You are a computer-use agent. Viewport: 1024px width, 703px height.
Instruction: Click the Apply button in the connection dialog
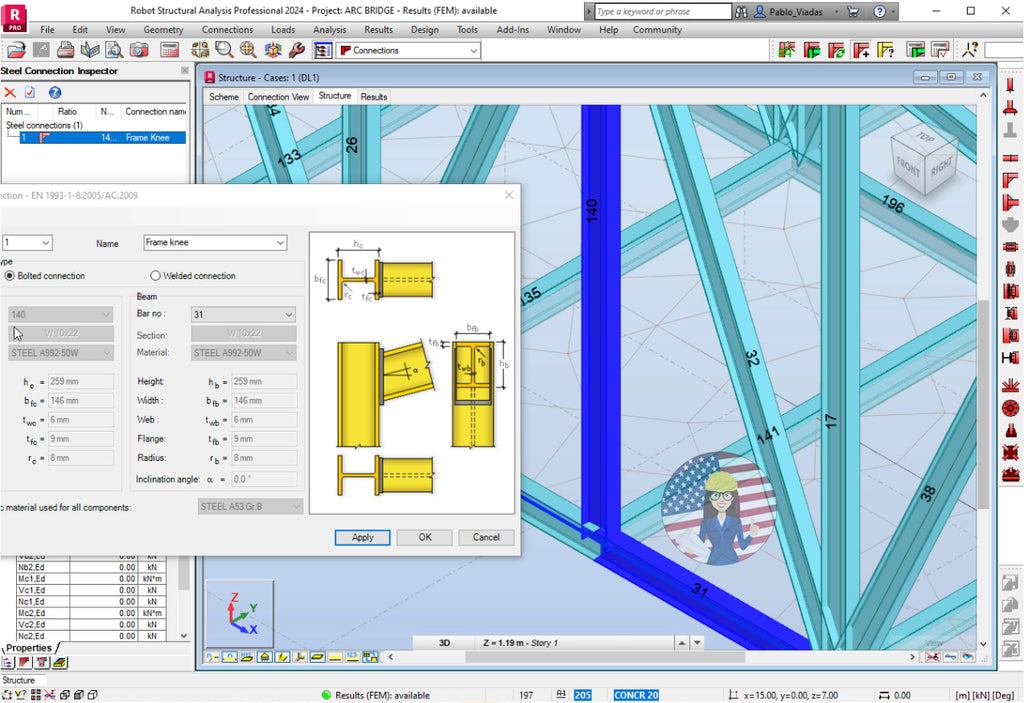pos(362,537)
